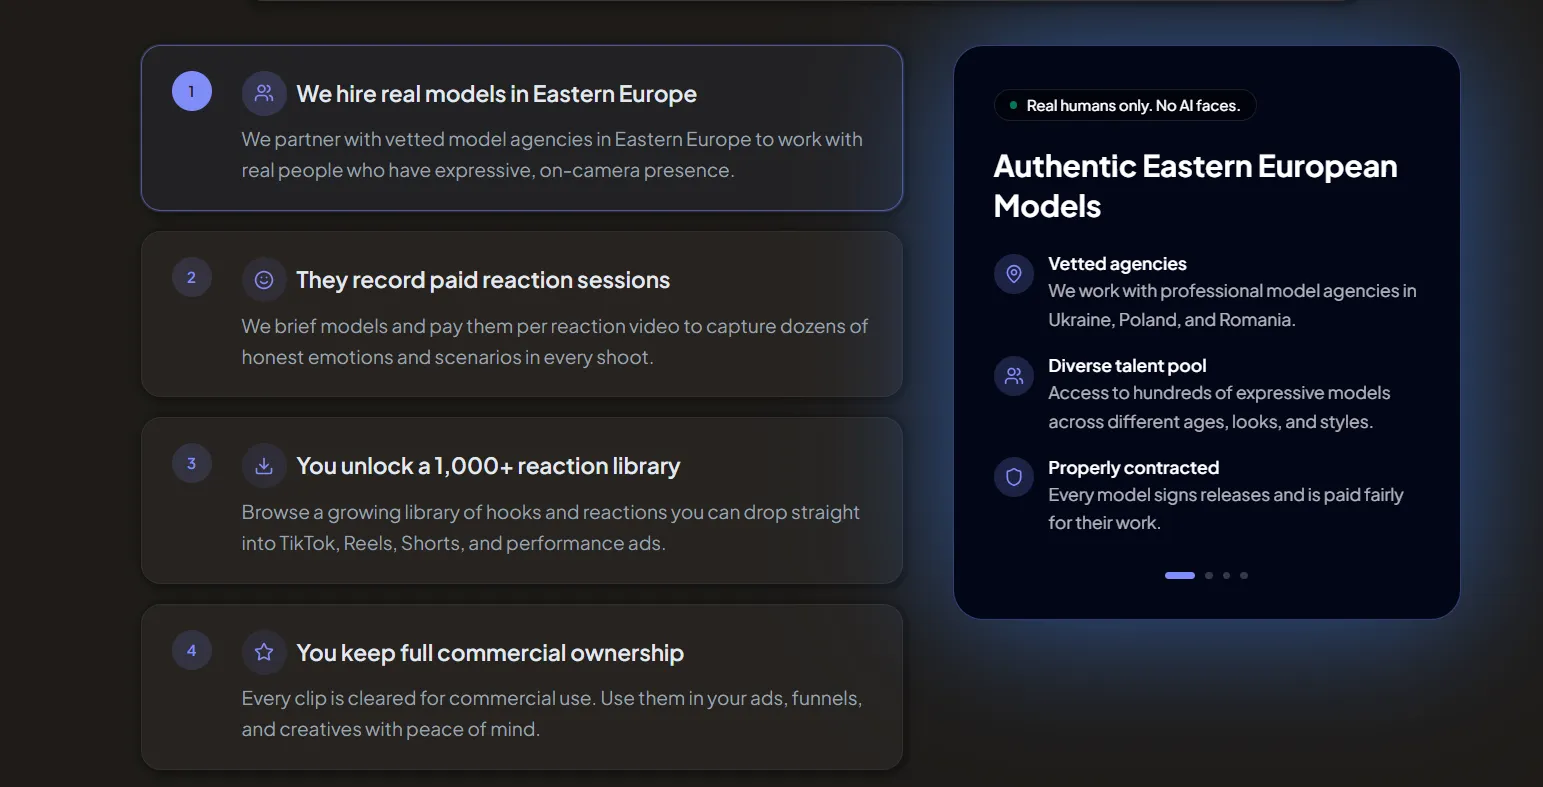Image resolution: width=1543 pixels, height=787 pixels.
Task: Click the active first carousel indicator pill
Action: pos(1179,575)
